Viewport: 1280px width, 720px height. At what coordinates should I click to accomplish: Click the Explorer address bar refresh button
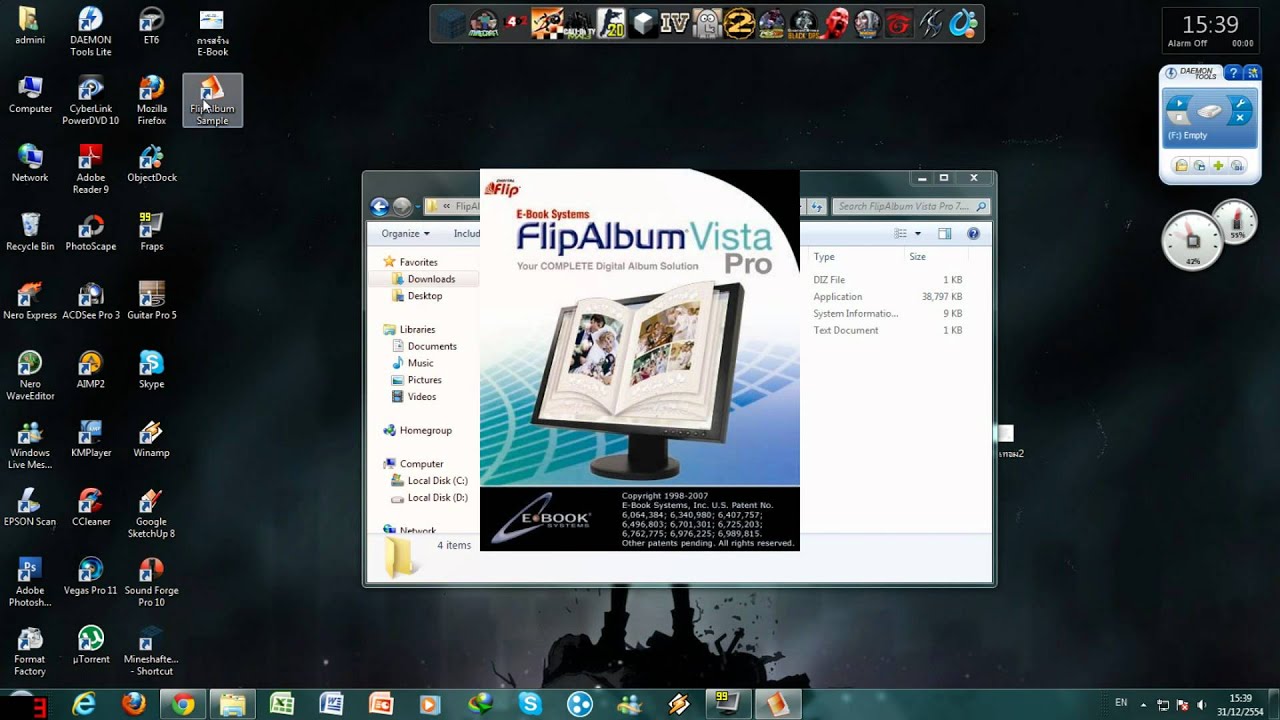coord(817,207)
